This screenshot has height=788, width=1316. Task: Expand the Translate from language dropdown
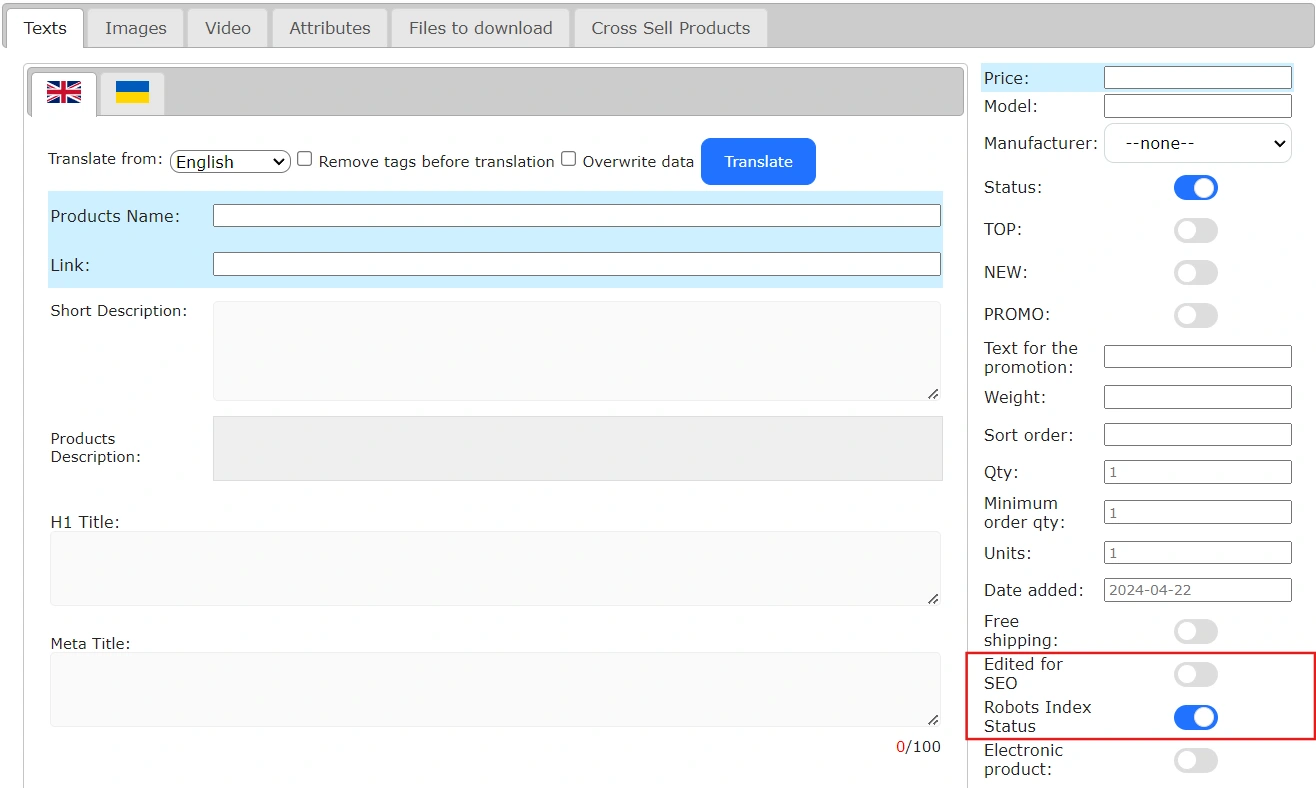click(x=230, y=162)
